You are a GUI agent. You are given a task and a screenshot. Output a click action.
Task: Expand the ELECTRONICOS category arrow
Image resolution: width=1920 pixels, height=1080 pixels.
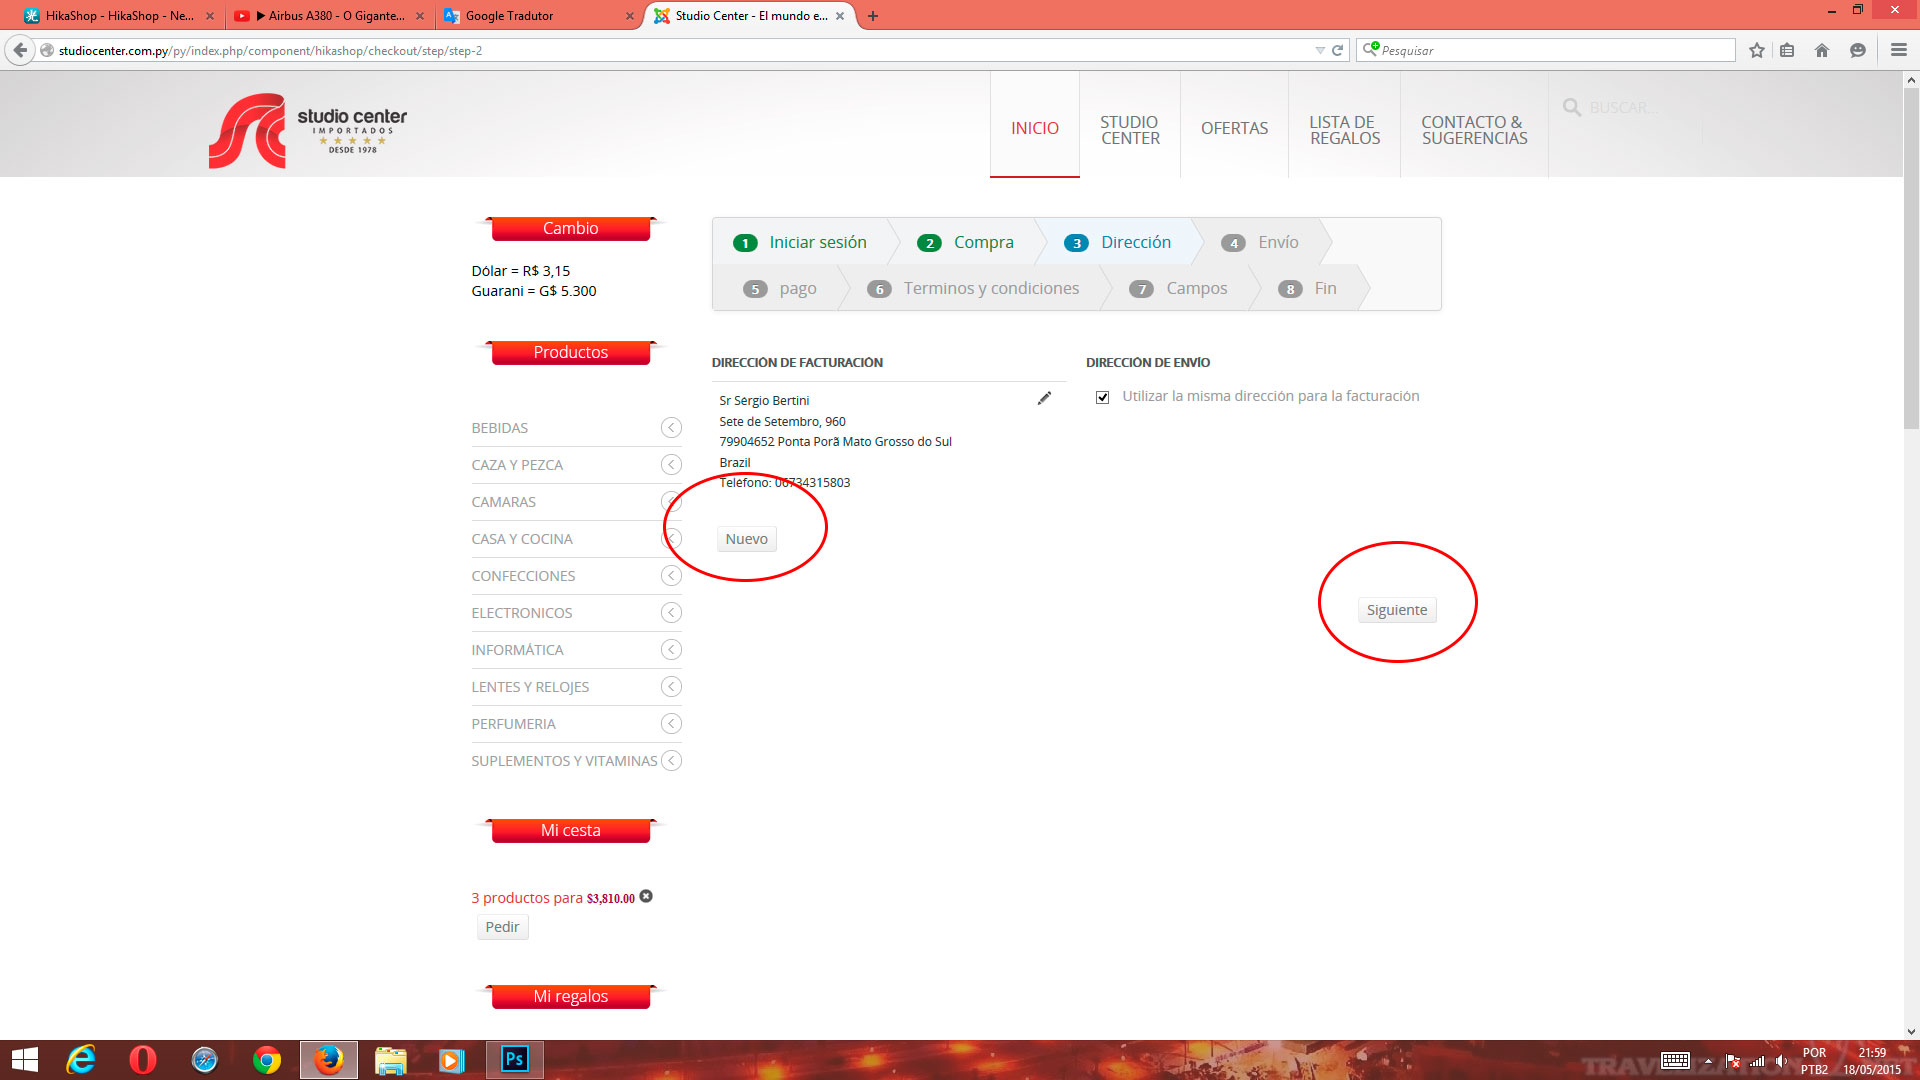(671, 613)
